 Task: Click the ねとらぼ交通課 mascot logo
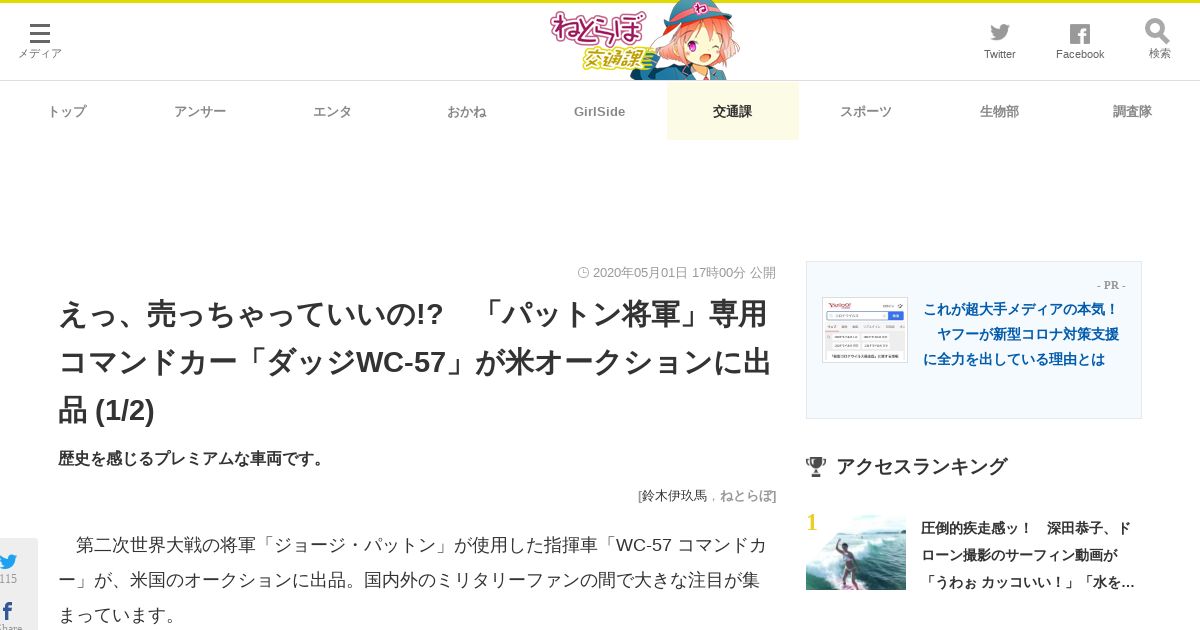pos(645,41)
